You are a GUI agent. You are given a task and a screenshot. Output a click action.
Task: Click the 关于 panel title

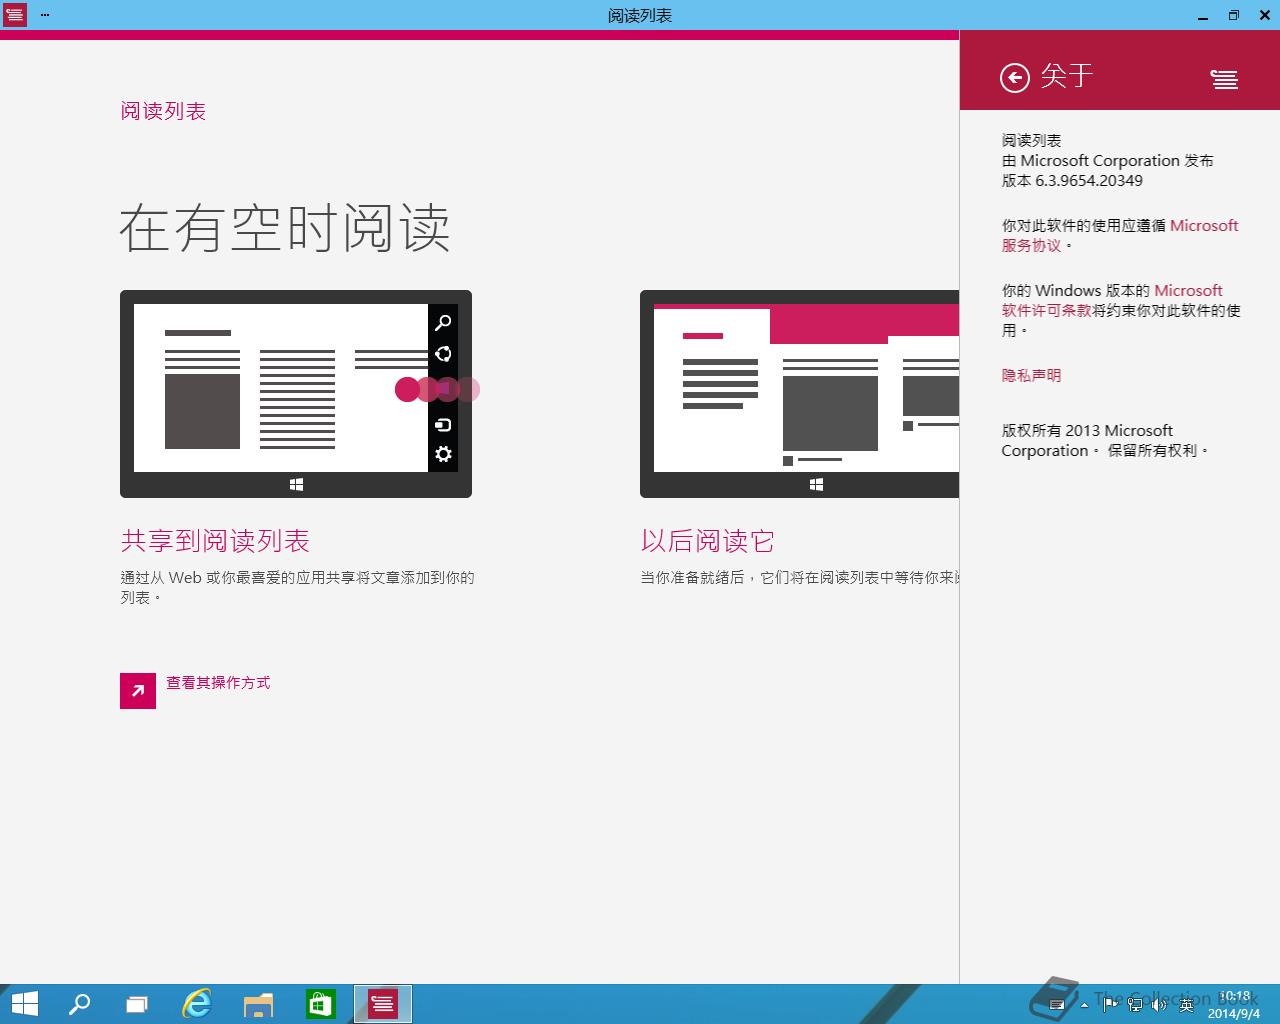[x=1067, y=76]
